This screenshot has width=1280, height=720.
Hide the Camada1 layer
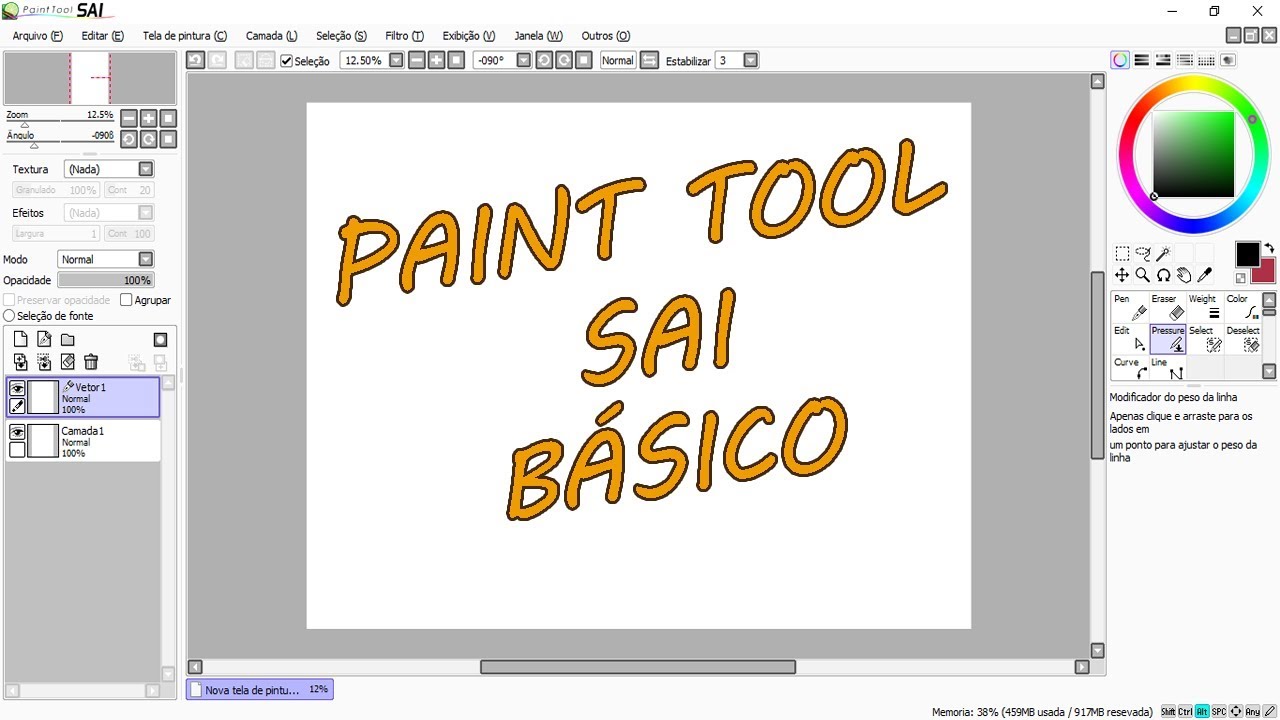point(17,432)
